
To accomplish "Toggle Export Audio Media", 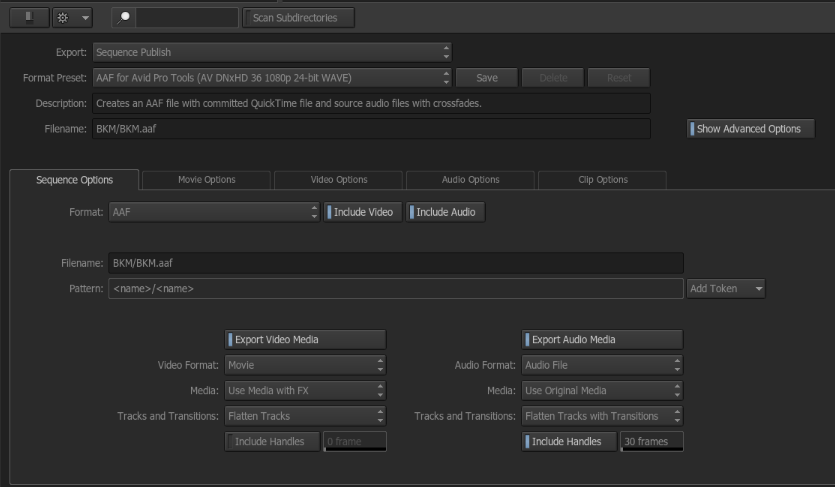I will [x=602, y=340].
